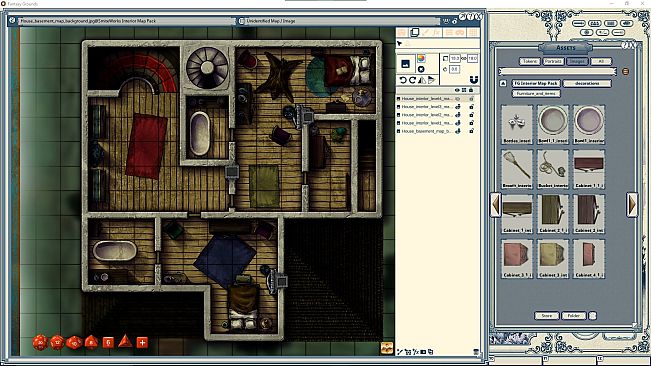Click the decorations folder breadcrumb
This screenshot has height=366, width=651.
tap(587, 83)
